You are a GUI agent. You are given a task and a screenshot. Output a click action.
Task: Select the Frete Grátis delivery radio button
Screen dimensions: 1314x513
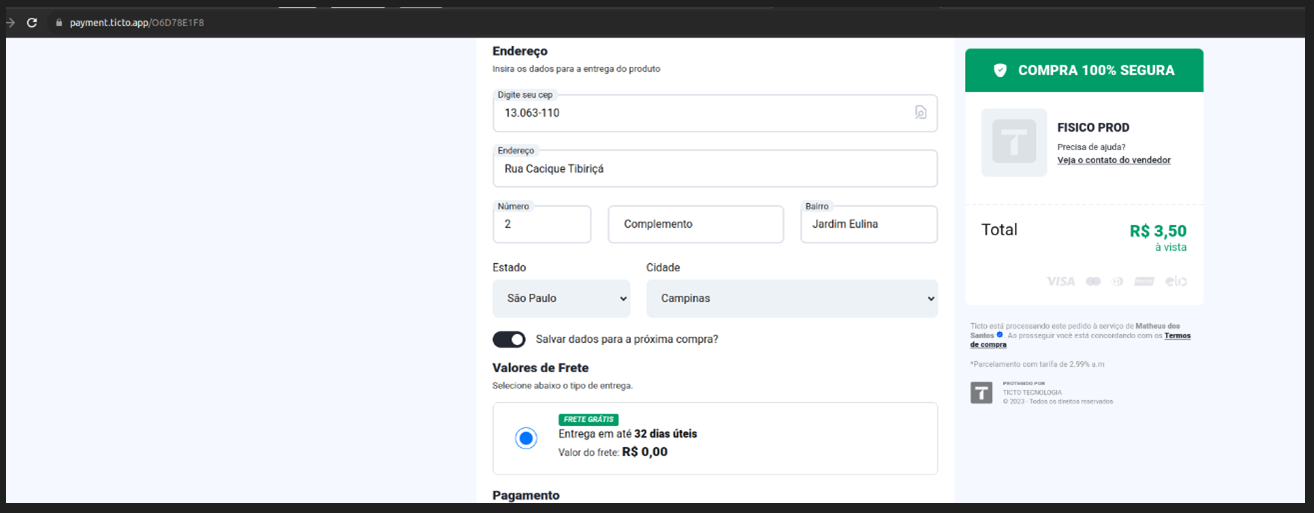[x=526, y=438]
